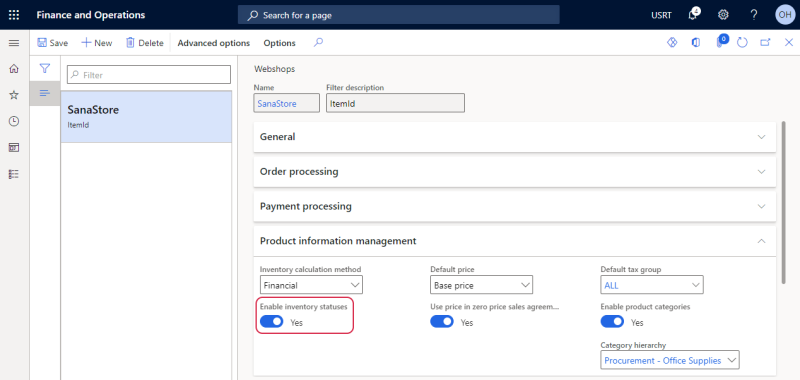800x380 pixels.
Task: Click the Save button
Action: [53, 43]
